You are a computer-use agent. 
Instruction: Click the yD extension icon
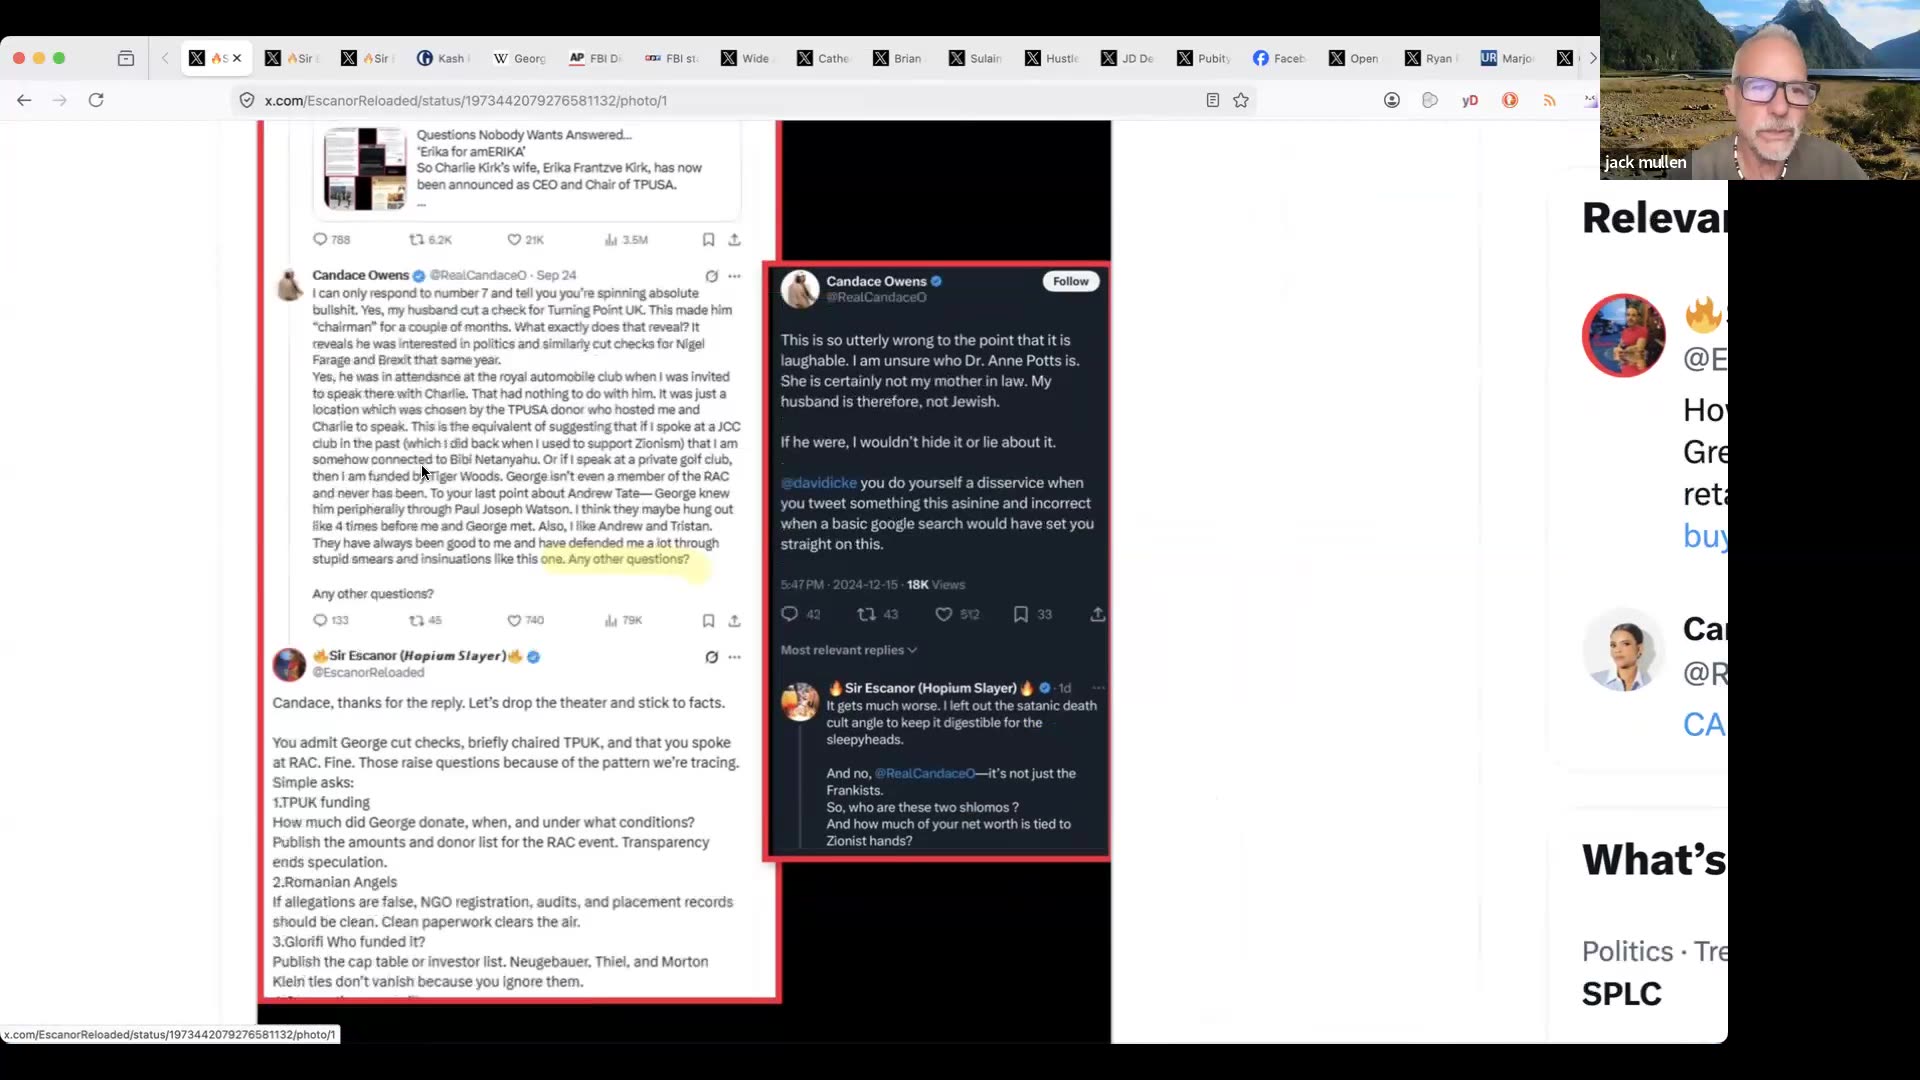pyautogui.click(x=1469, y=100)
